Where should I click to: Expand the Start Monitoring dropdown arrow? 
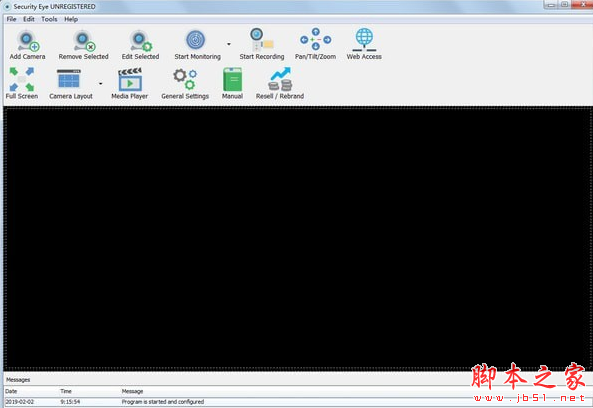click(229, 44)
